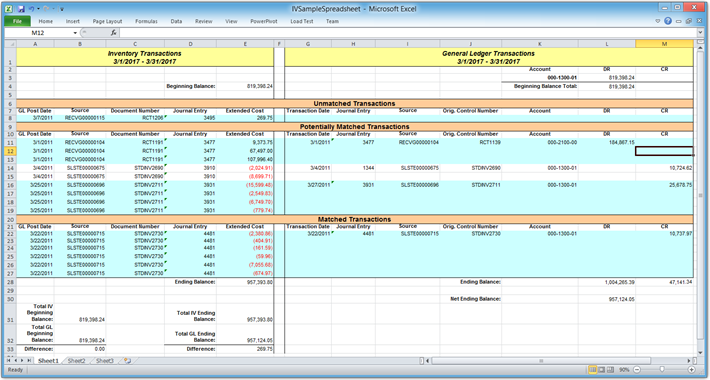This screenshot has width=710, height=380.
Task: Switch to Page Layout view in status bar
Action: [602, 370]
